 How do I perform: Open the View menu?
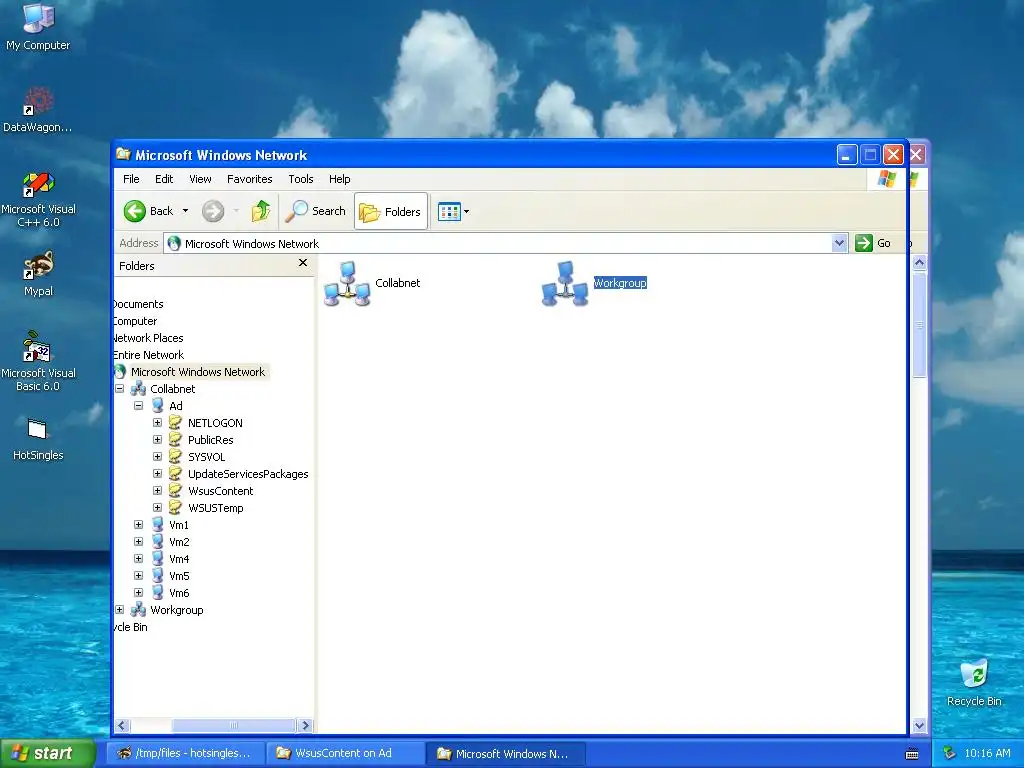[200, 179]
